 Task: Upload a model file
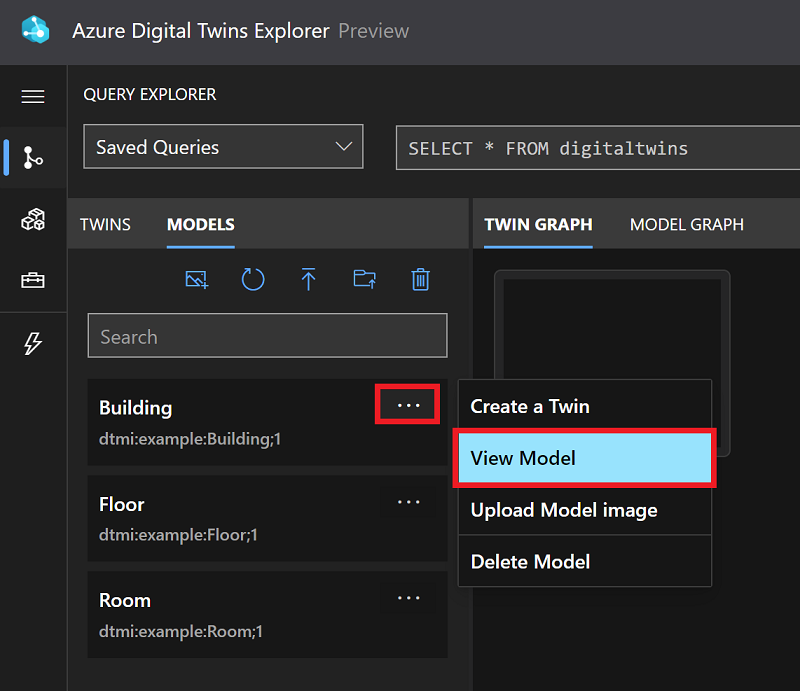click(308, 280)
